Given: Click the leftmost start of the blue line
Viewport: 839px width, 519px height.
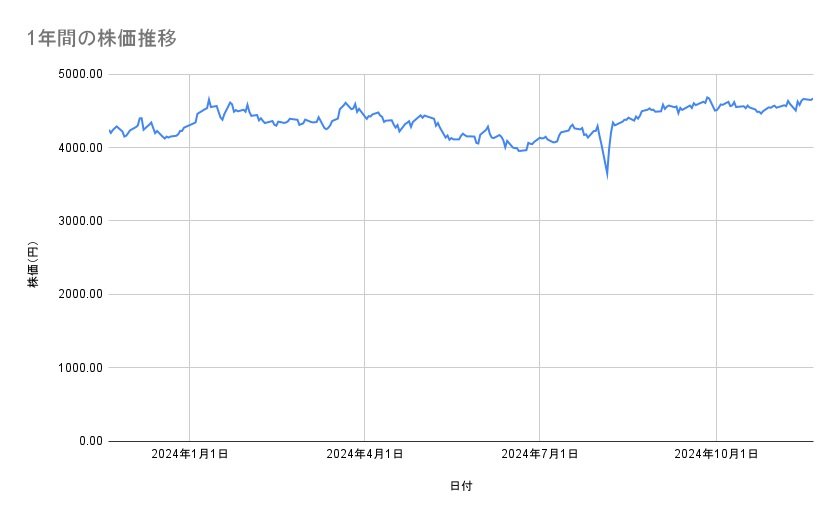Looking at the screenshot, I should (109, 131).
